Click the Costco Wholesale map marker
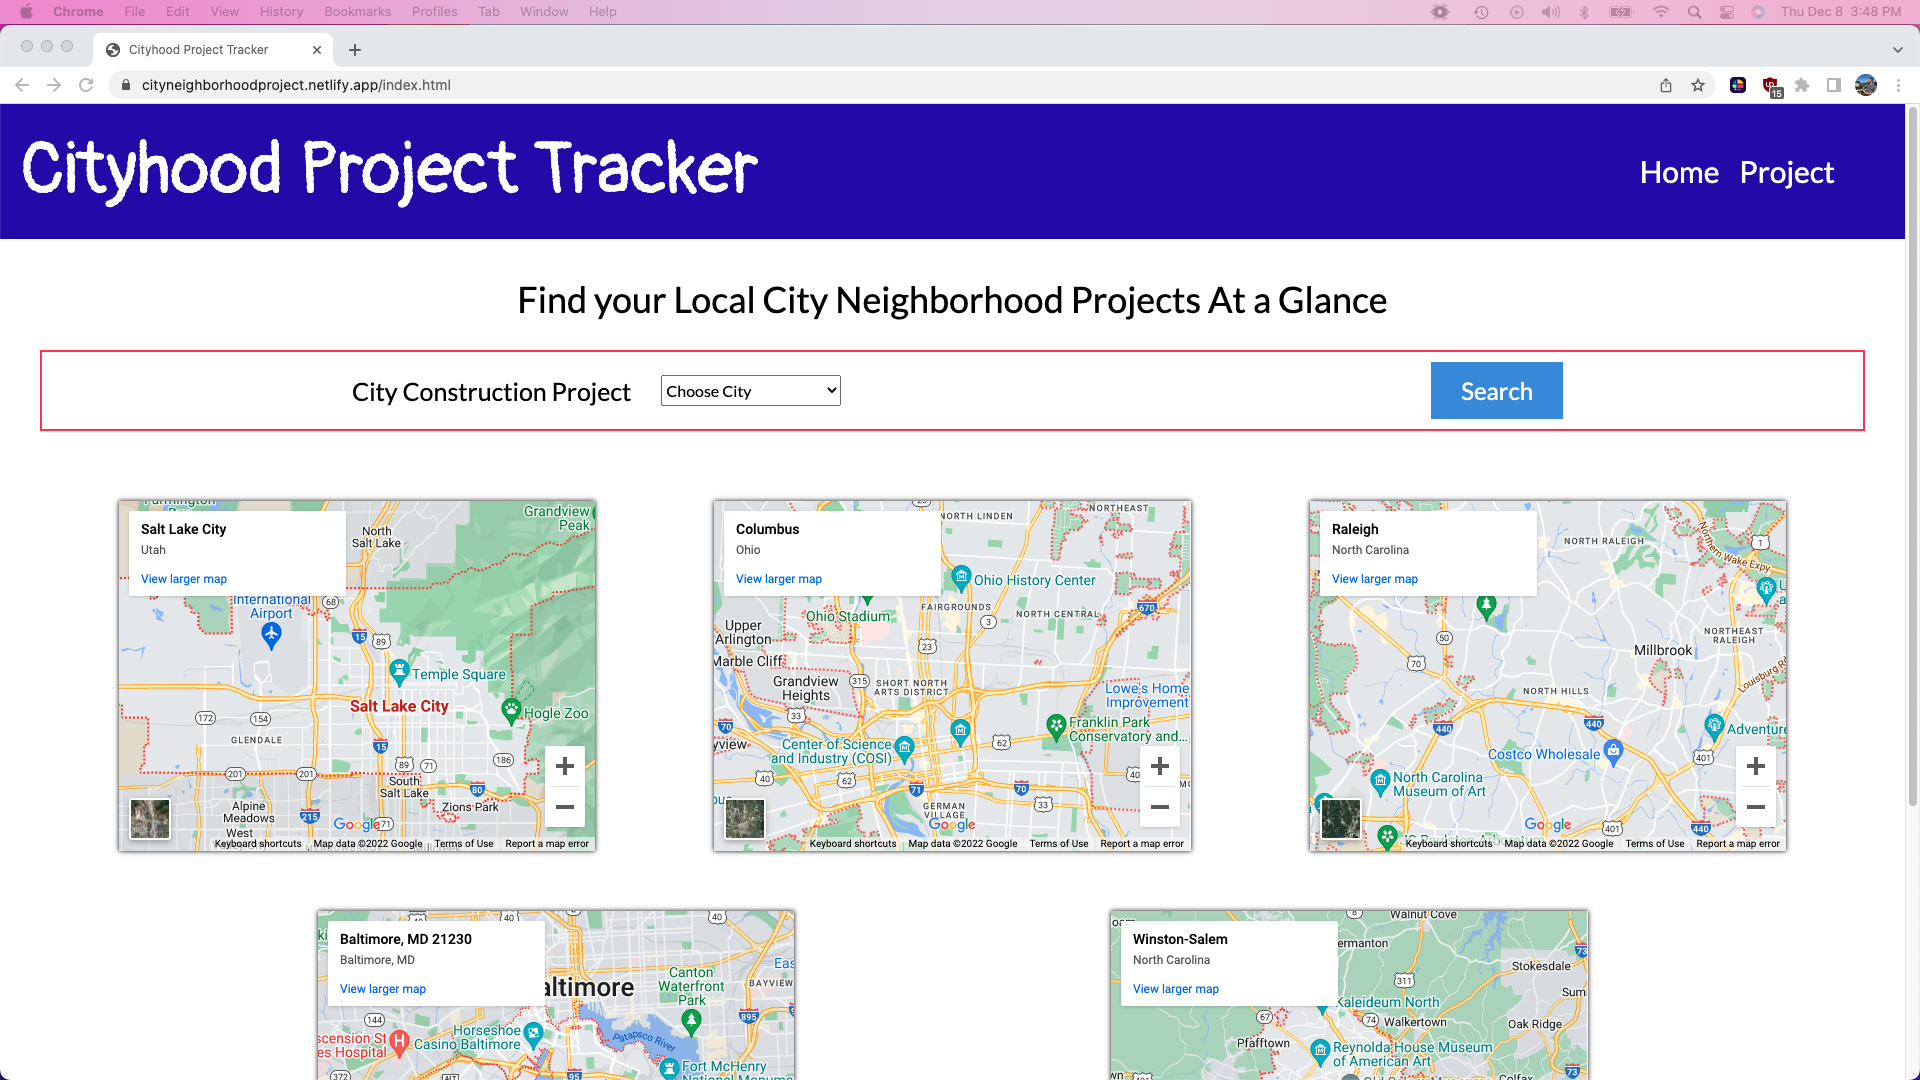 point(1613,750)
